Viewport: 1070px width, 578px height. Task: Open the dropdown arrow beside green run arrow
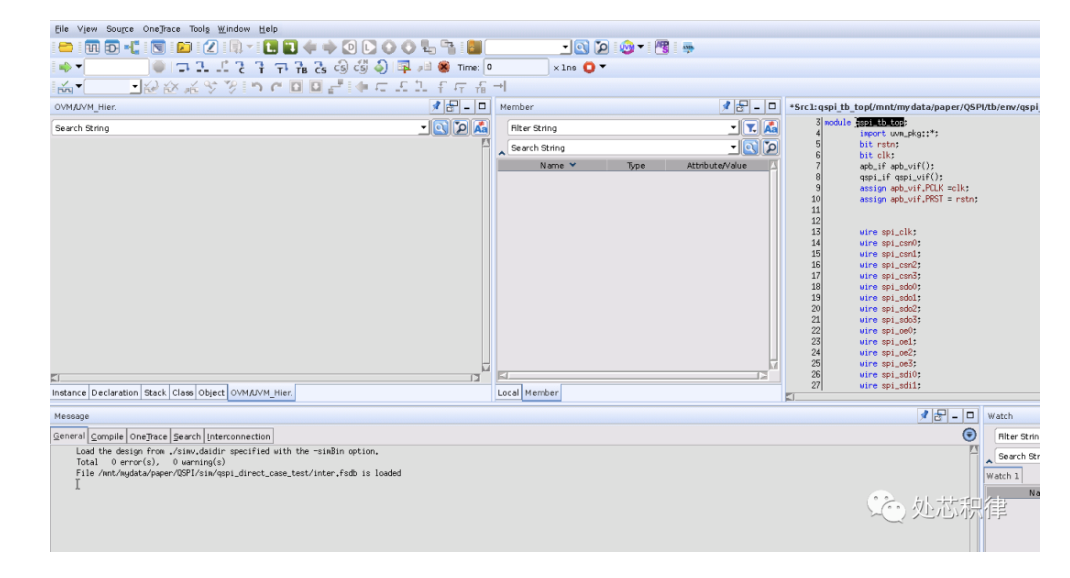tap(78, 67)
